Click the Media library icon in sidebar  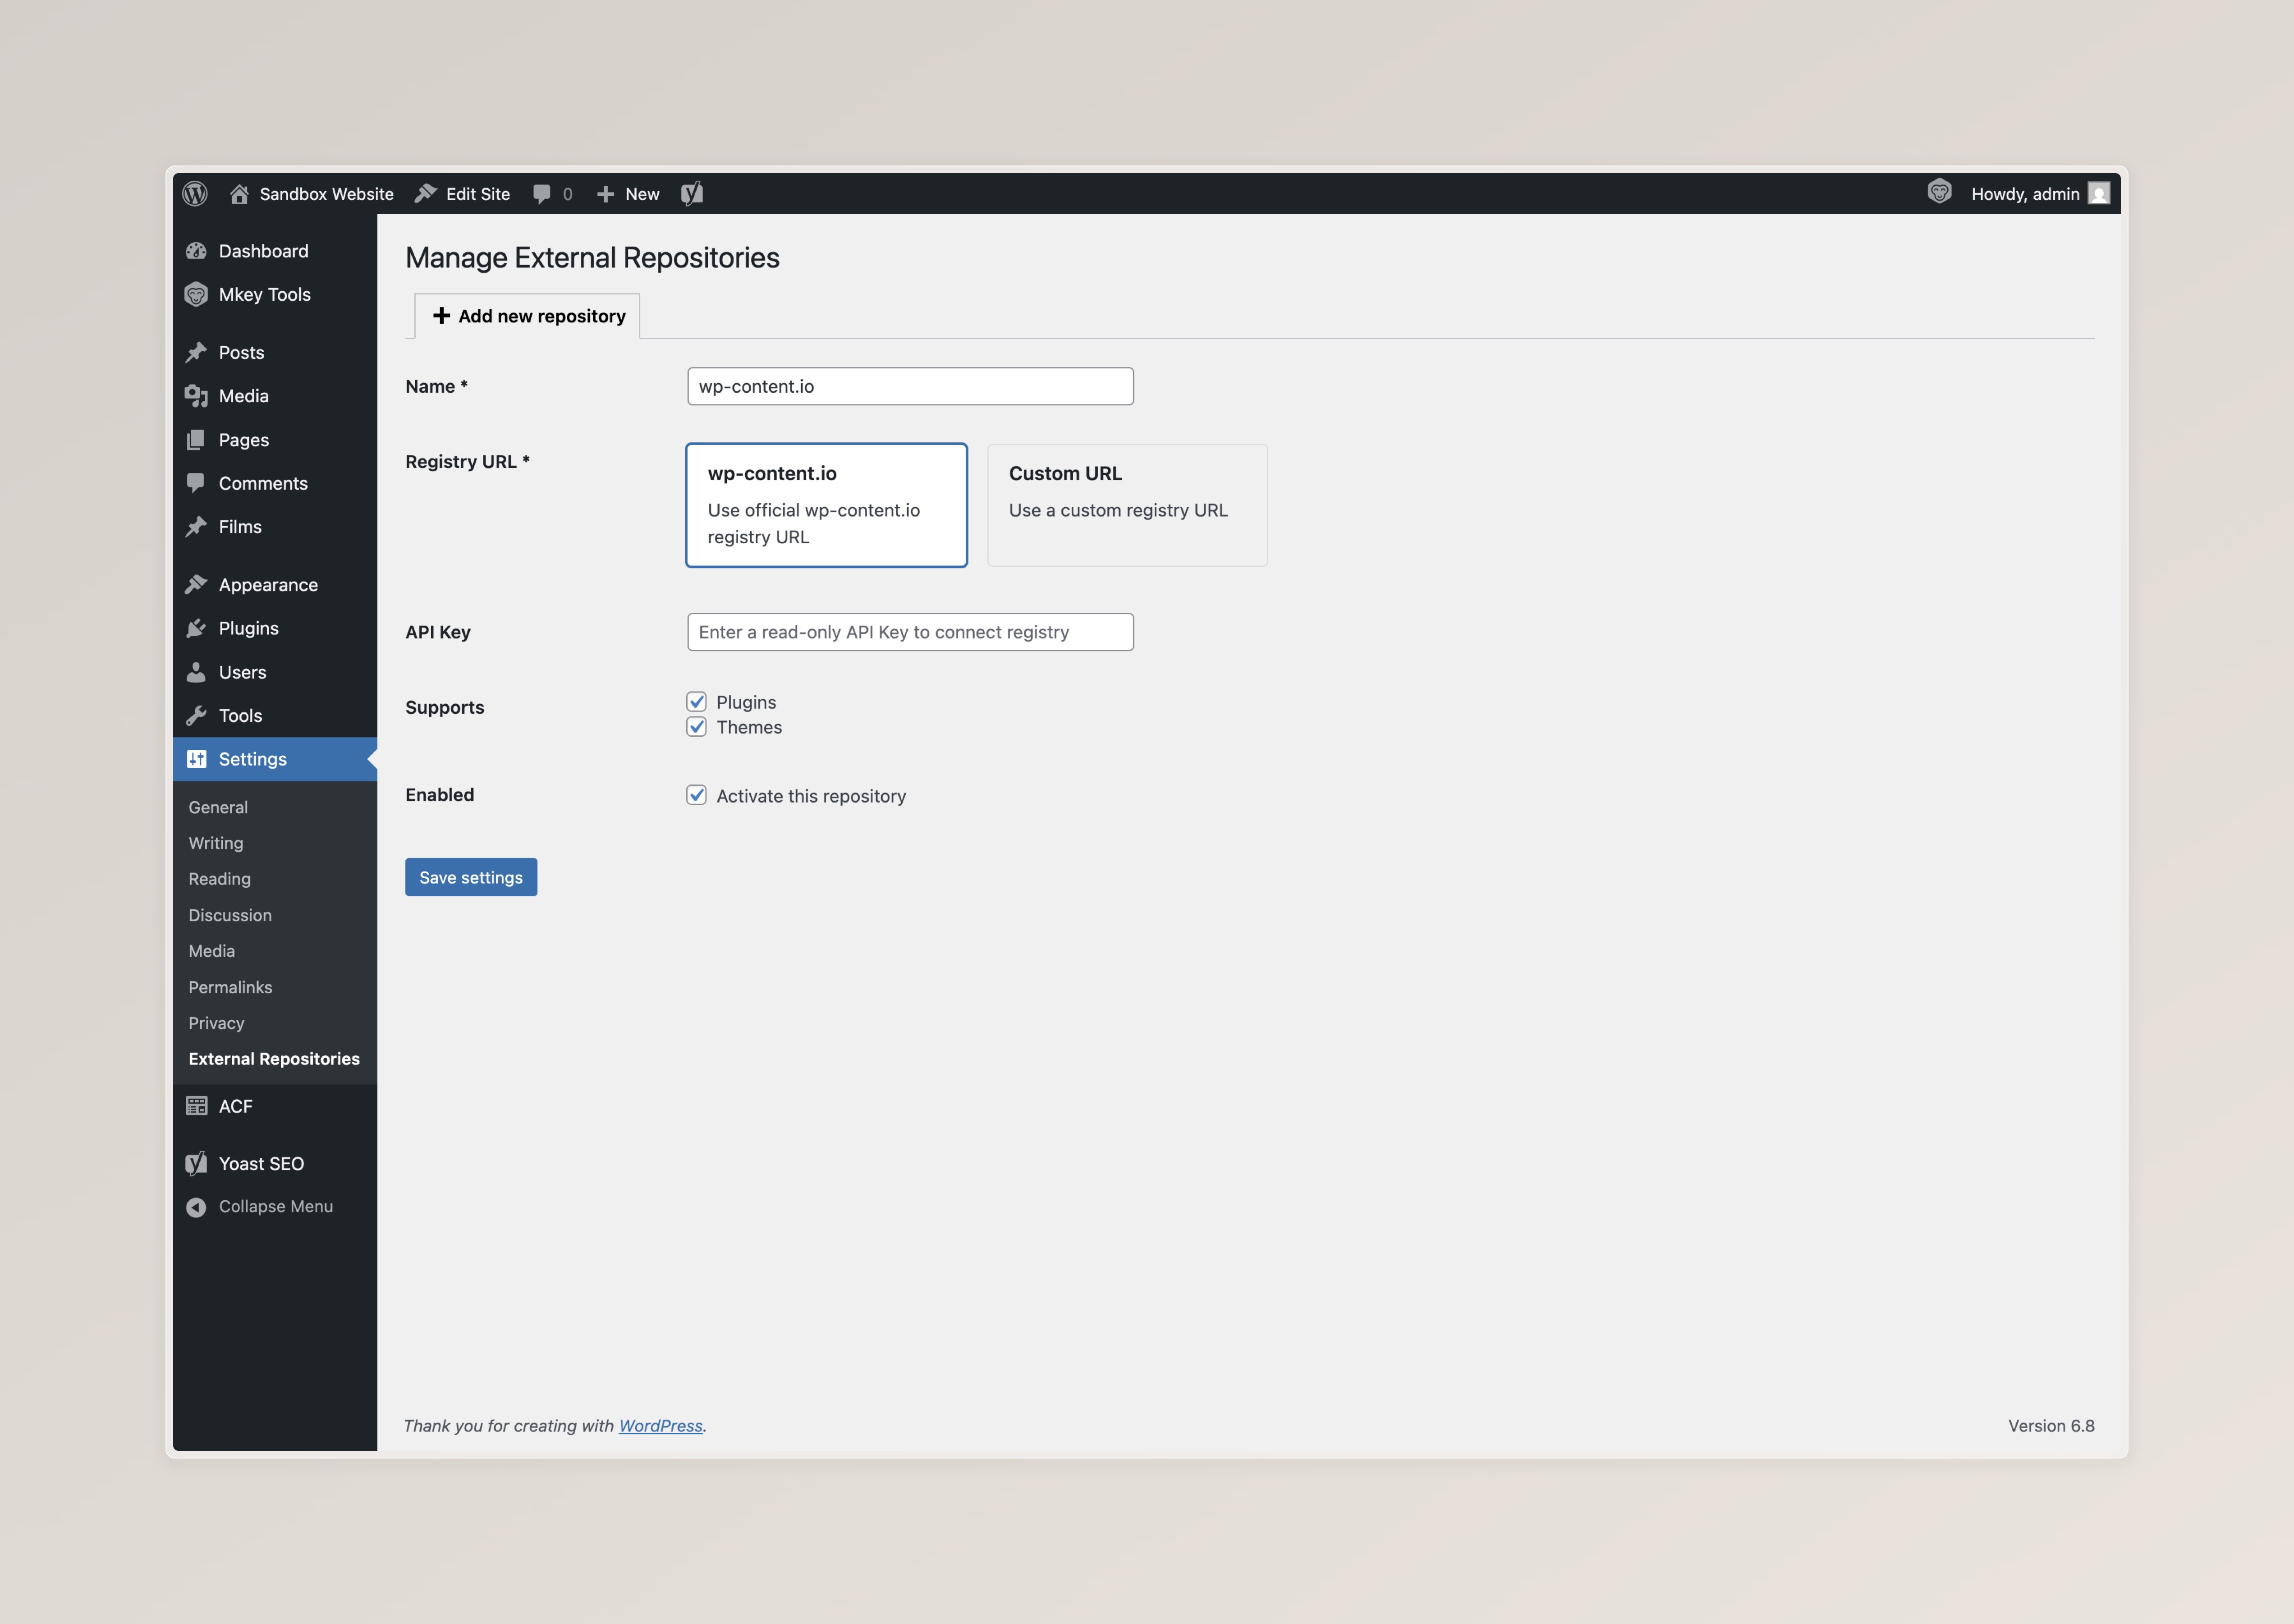[x=196, y=396]
